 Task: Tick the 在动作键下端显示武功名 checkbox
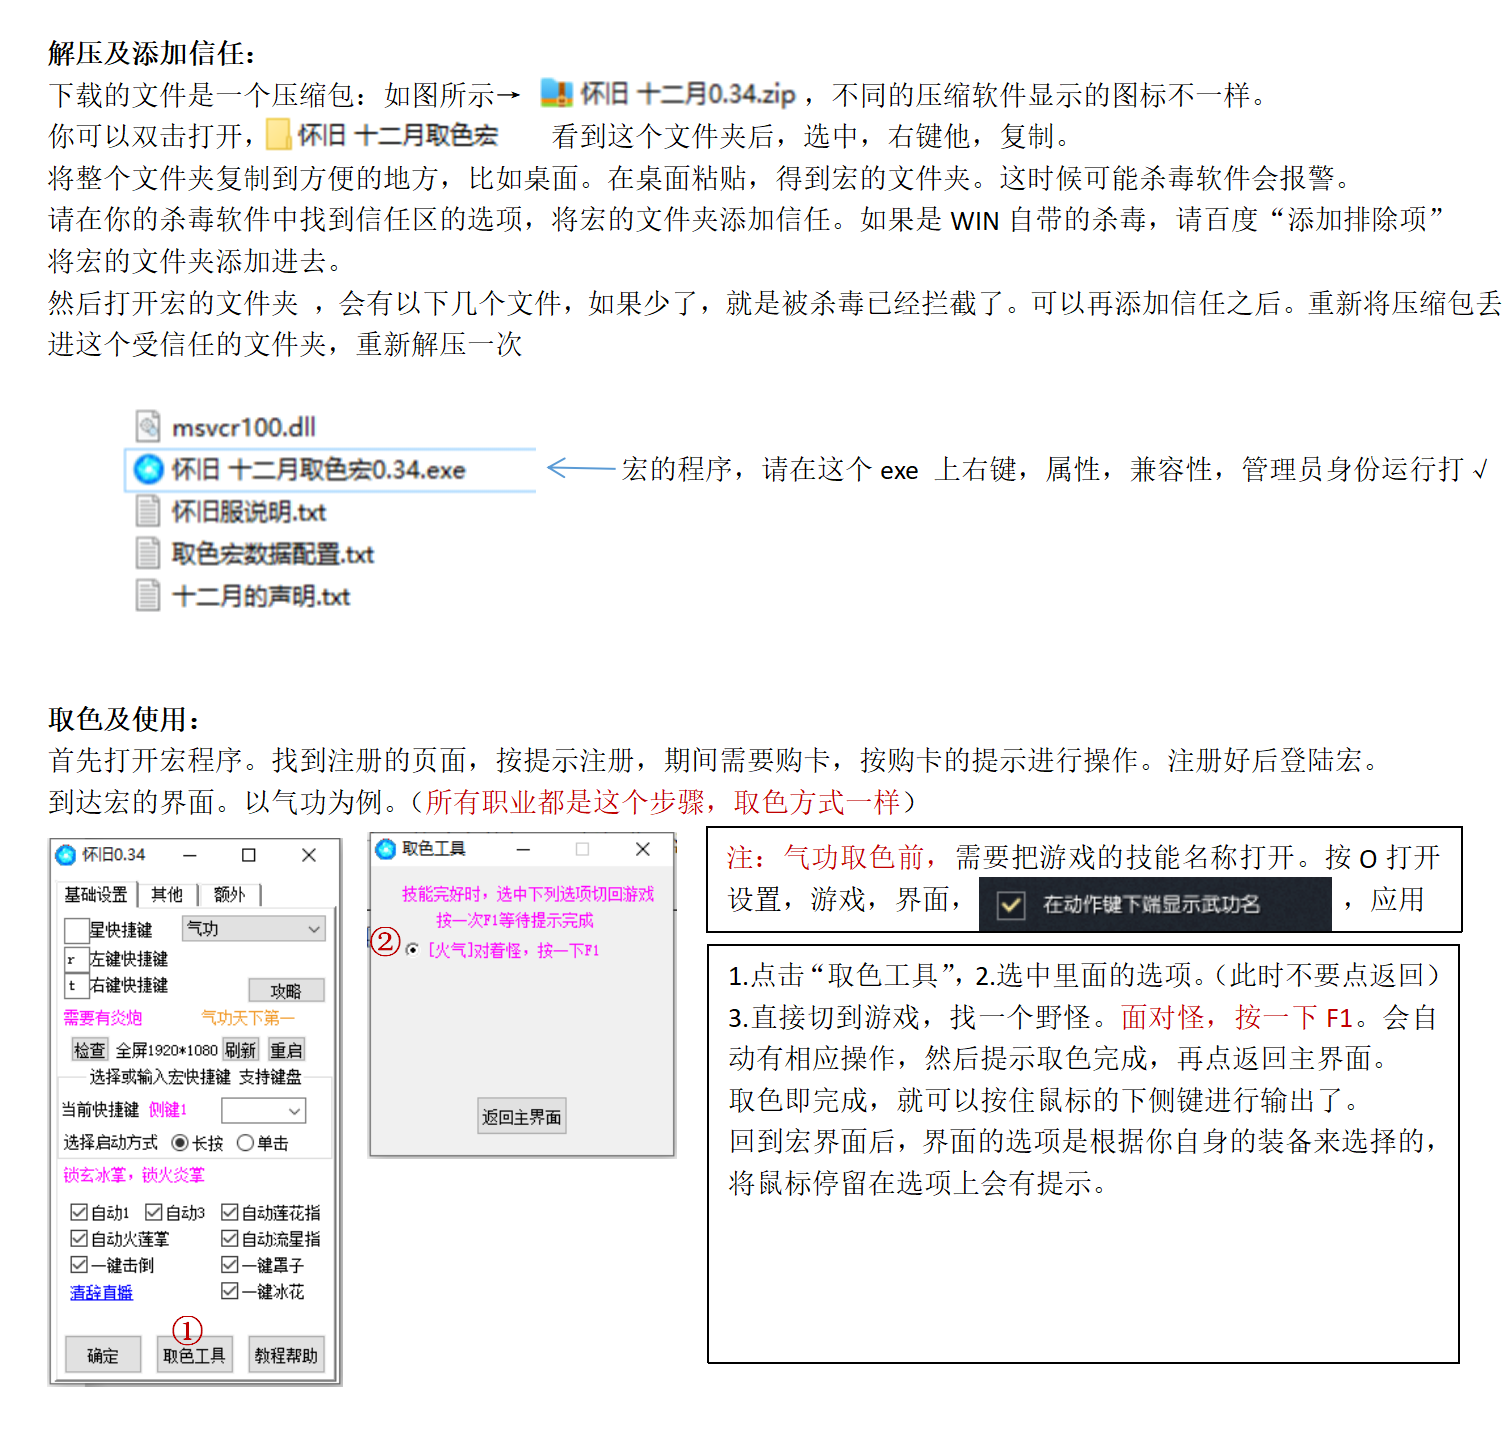pyautogui.click(x=1011, y=905)
